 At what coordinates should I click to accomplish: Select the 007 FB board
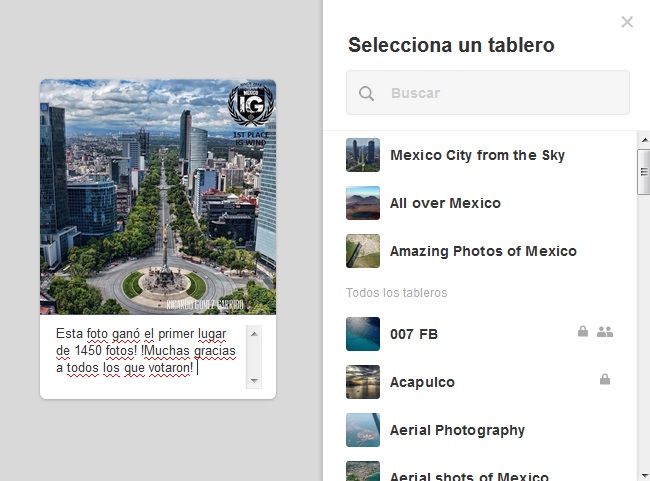click(480, 334)
